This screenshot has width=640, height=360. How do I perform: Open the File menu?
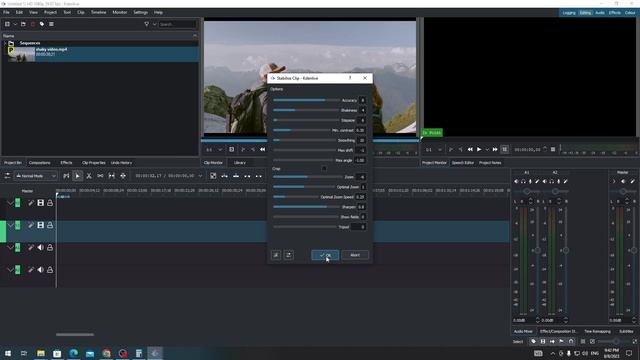6,12
